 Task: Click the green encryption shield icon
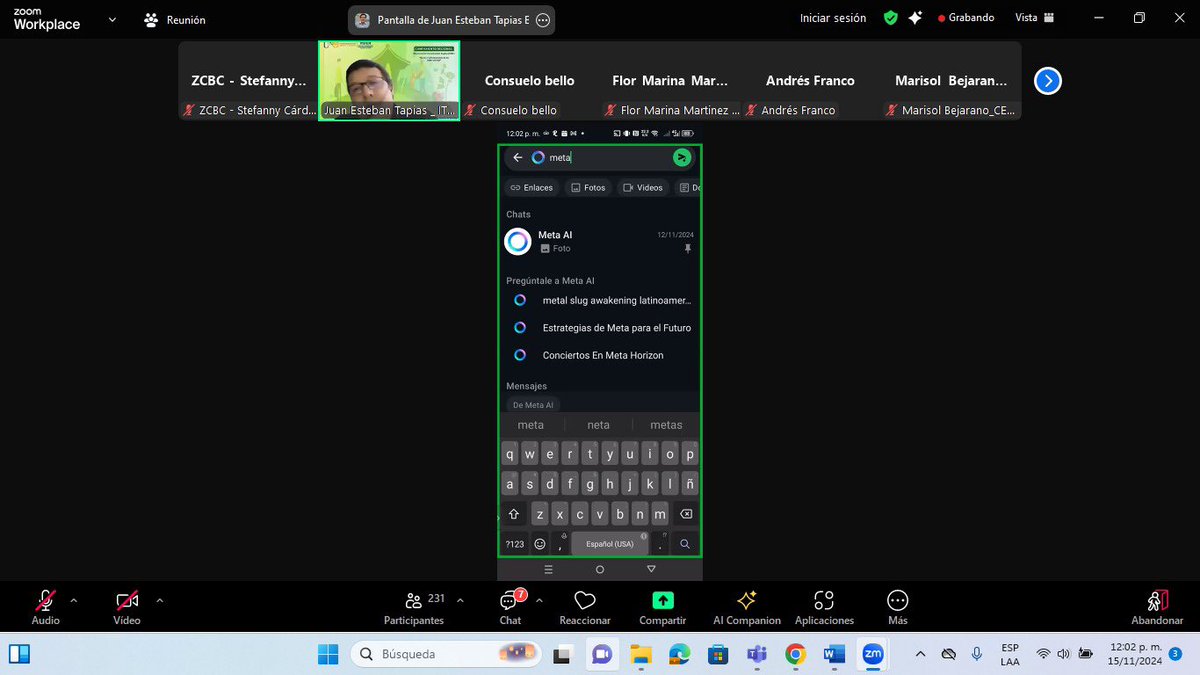point(890,18)
